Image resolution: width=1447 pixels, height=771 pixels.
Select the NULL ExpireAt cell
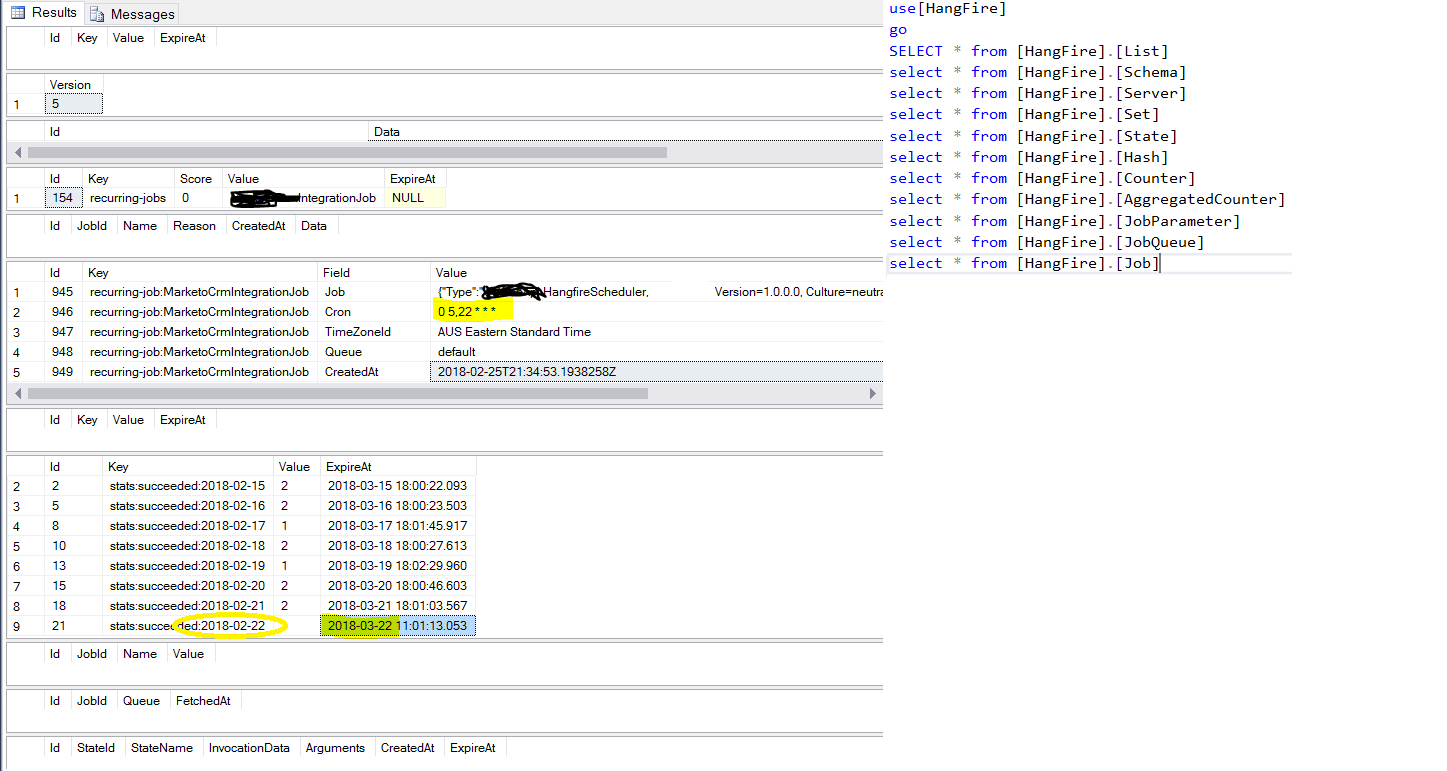pyautogui.click(x=413, y=197)
